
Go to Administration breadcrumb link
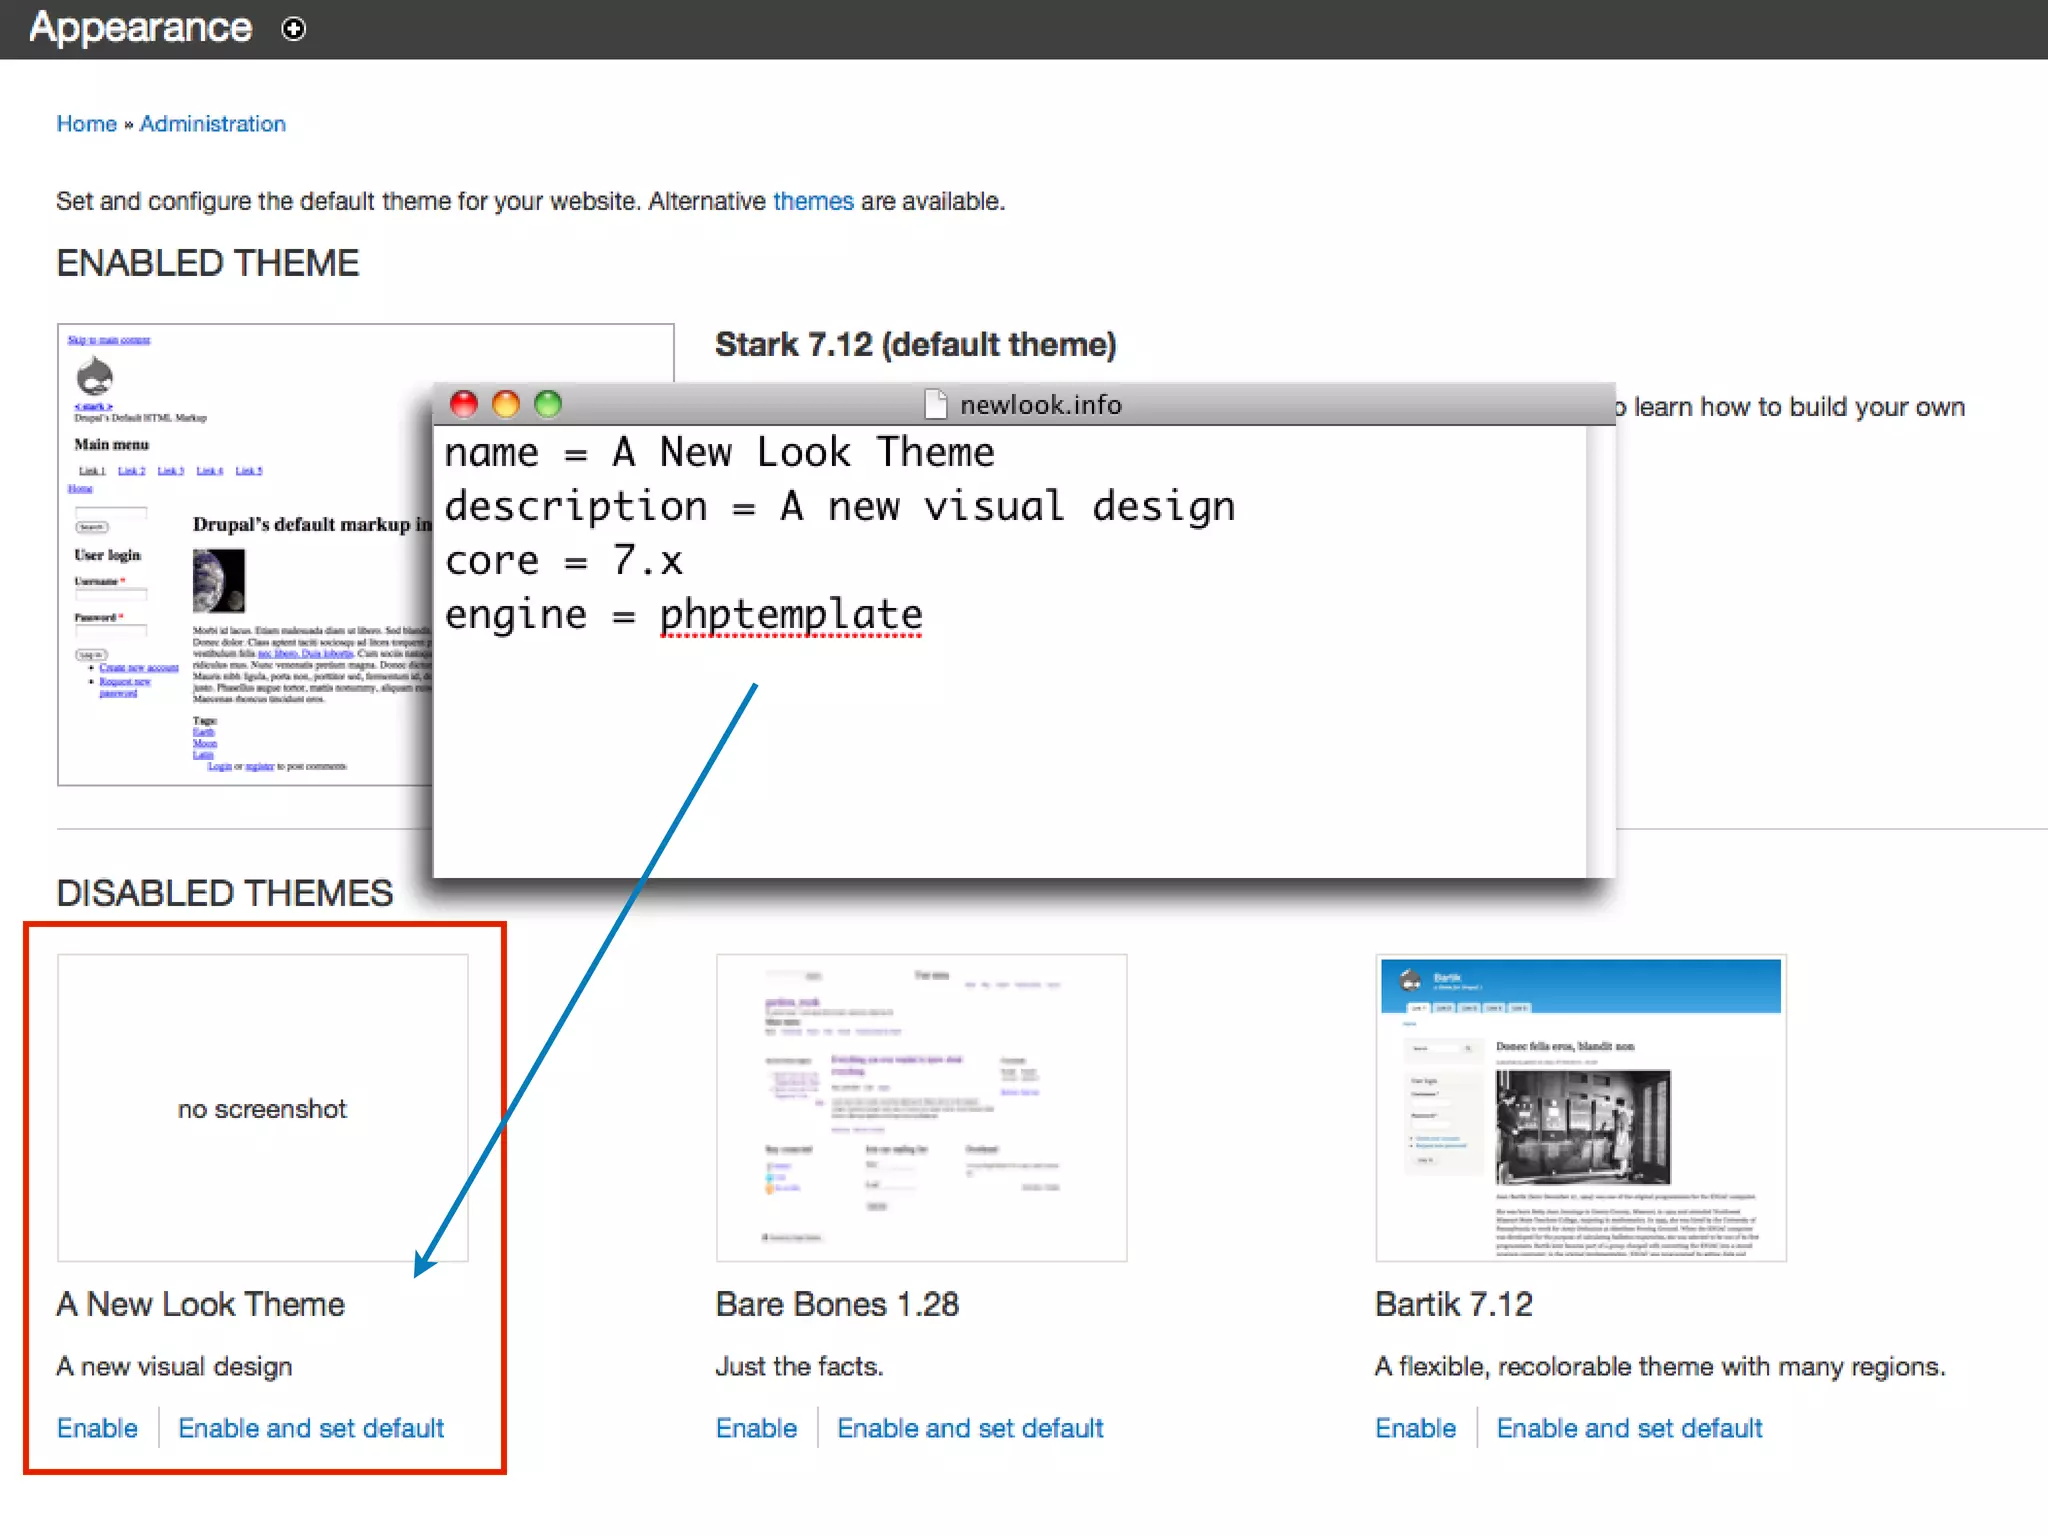coord(212,124)
